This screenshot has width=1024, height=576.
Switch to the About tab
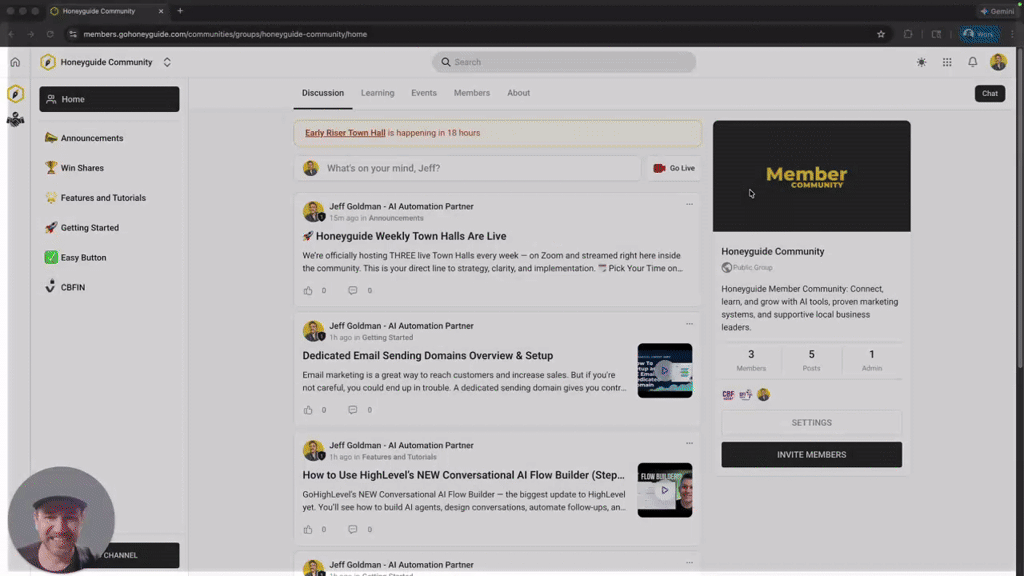click(x=519, y=93)
